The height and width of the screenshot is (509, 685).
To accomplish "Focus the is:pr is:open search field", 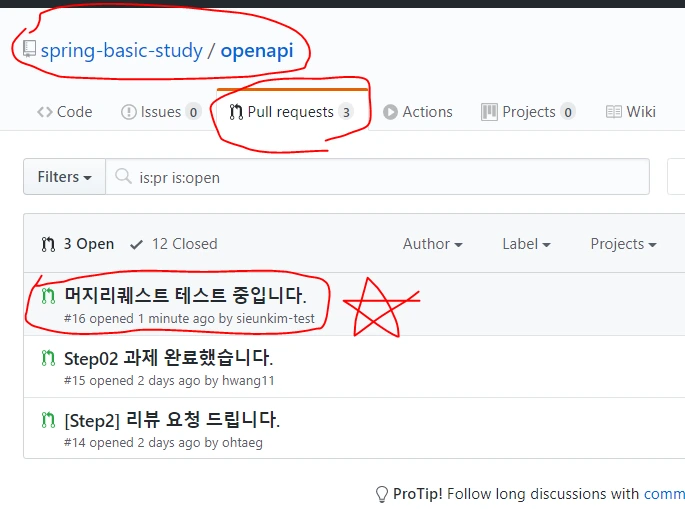I will [377, 177].
